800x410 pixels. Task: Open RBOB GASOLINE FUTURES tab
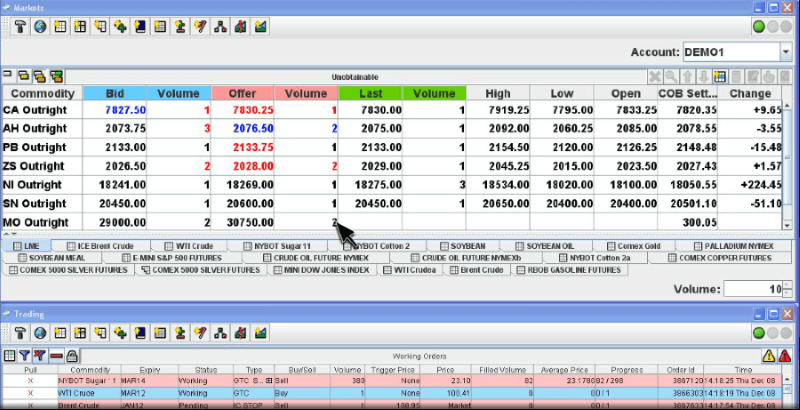point(569,270)
